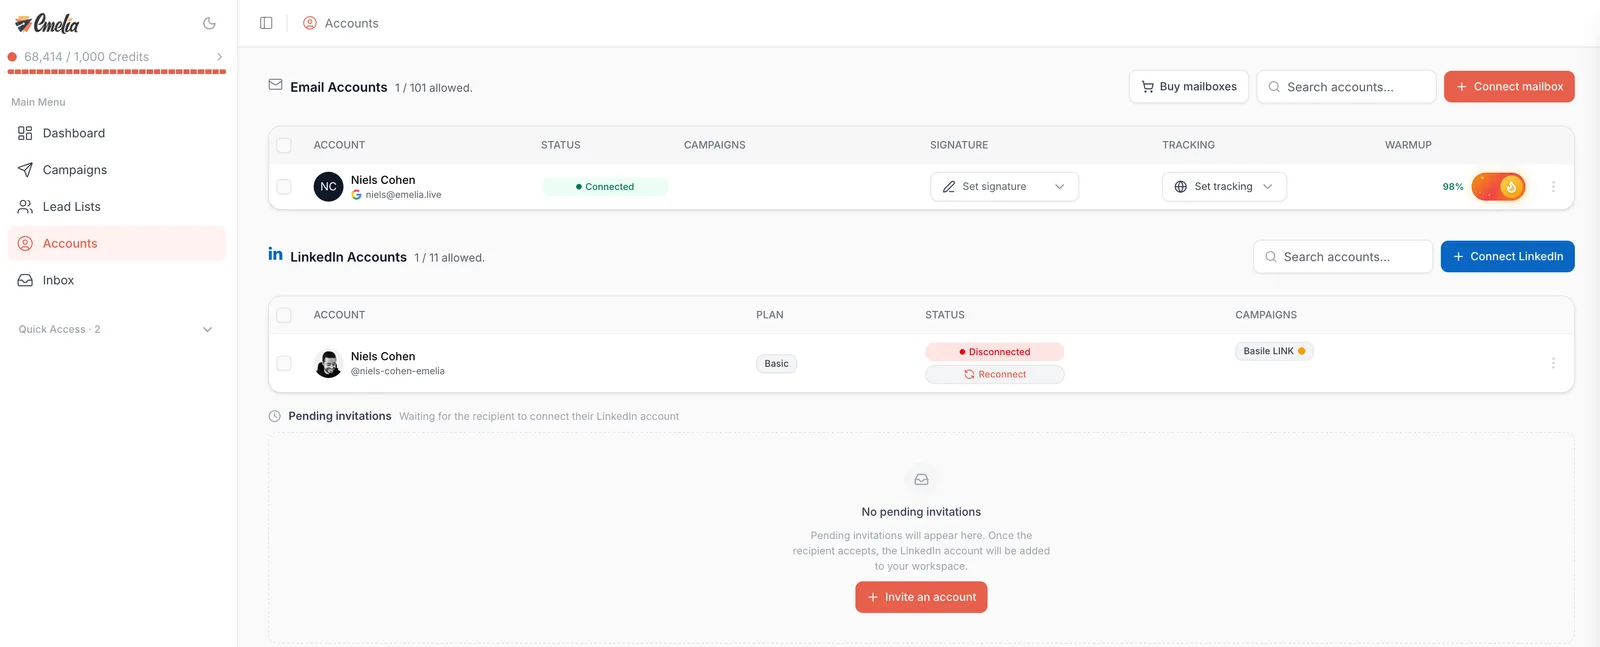The image size is (1600, 647).
Task: Toggle warmup switch for Niels Cohen
Action: click(1498, 187)
